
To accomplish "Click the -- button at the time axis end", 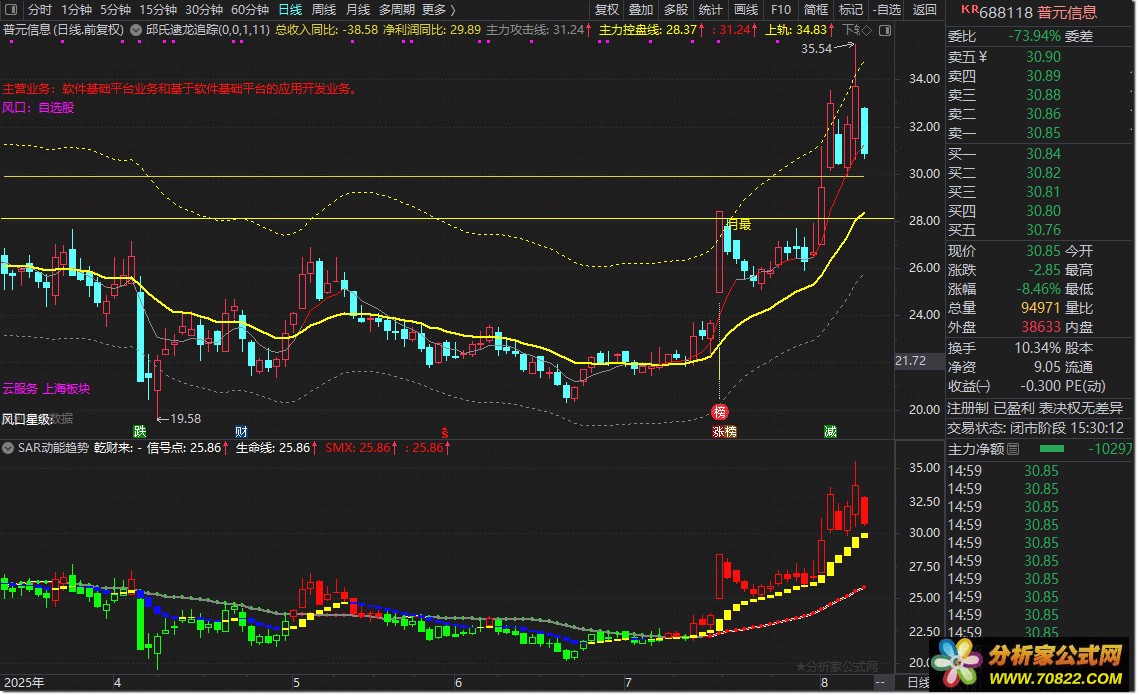I will click(880, 683).
